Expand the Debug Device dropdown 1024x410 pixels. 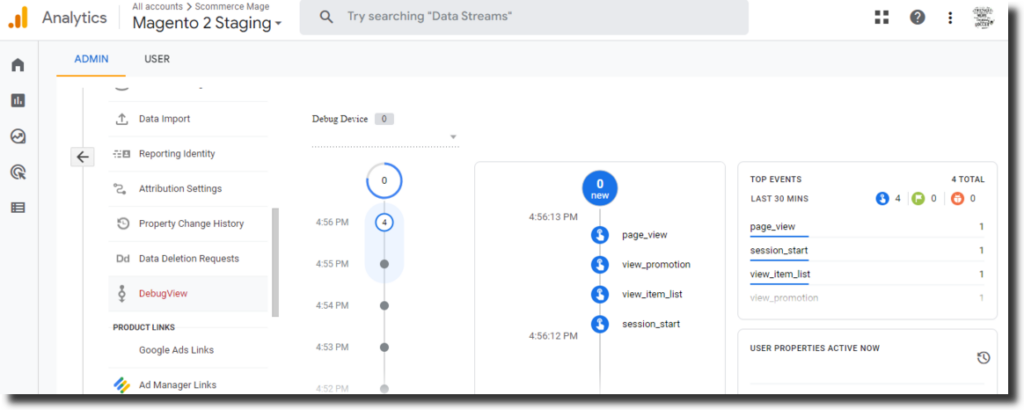click(x=385, y=137)
